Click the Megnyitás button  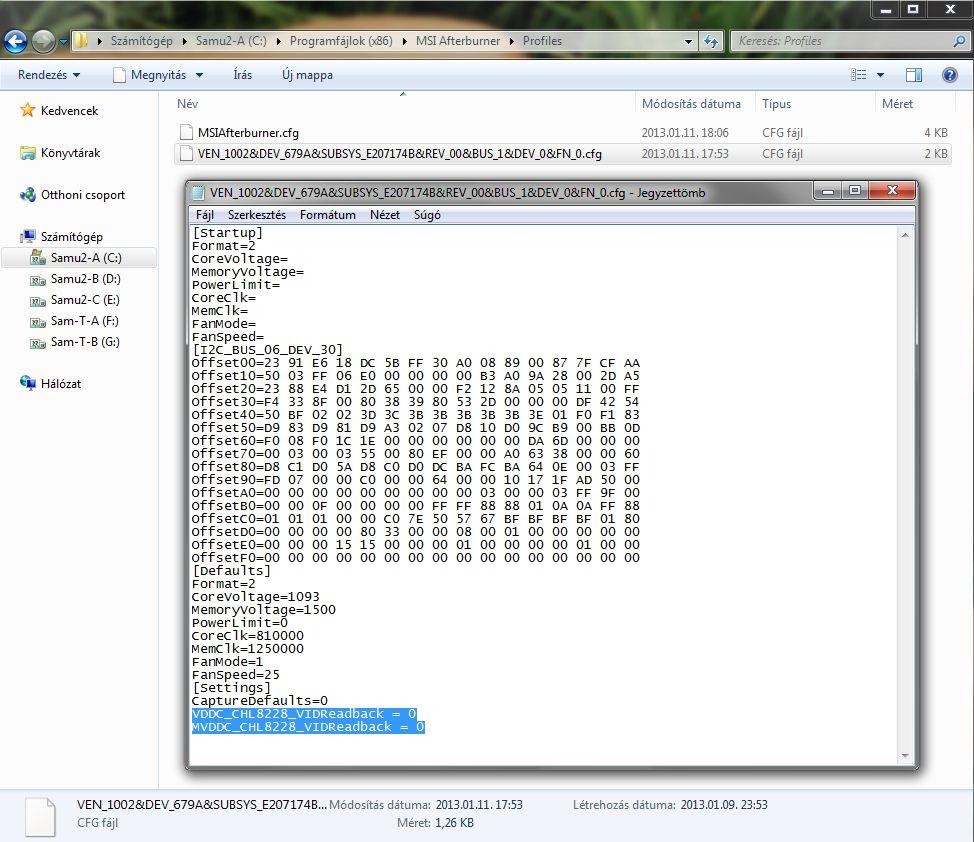pos(150,75)
